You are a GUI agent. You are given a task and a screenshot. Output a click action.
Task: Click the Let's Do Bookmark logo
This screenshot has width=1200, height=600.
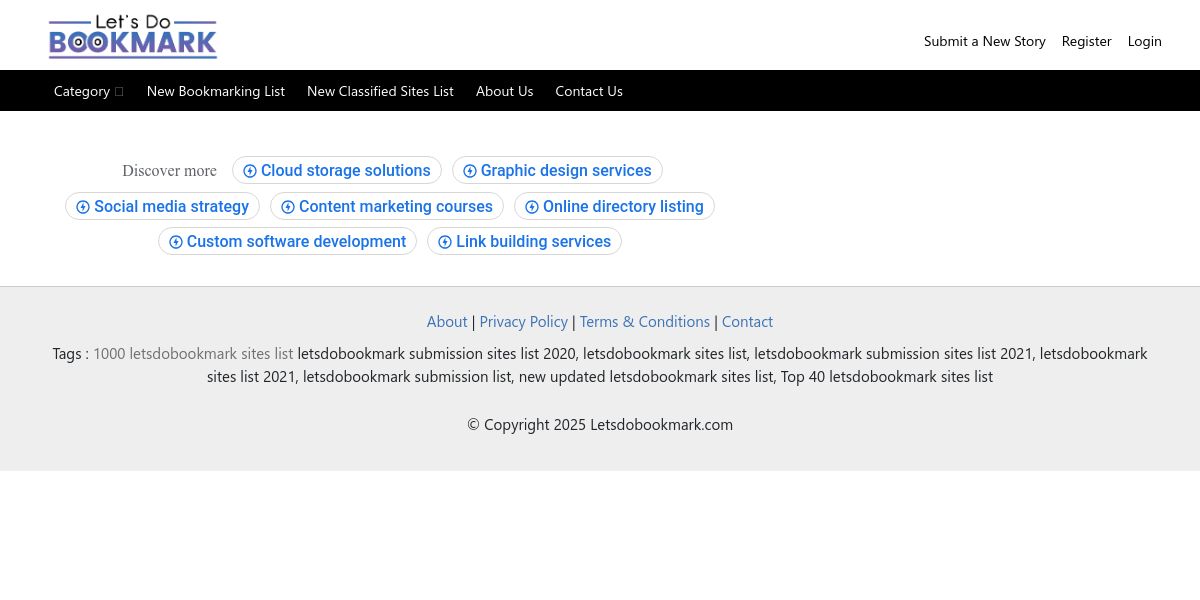tap(133, 37)
